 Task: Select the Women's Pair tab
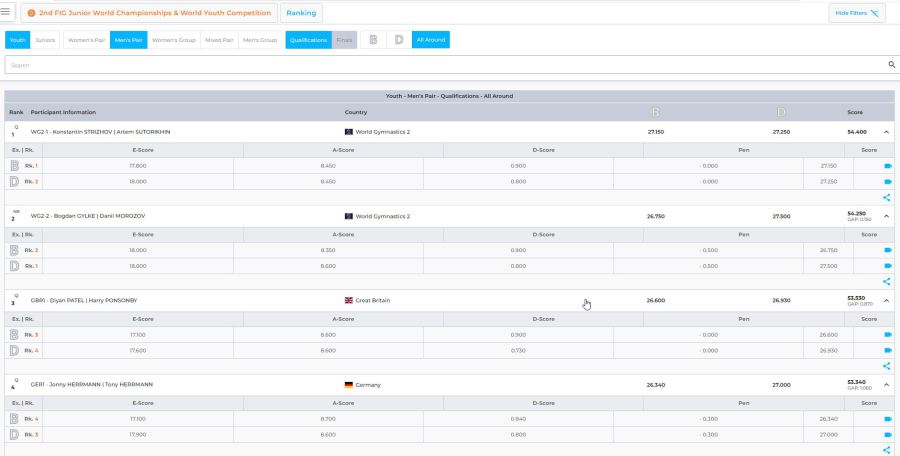click(87, 40)
